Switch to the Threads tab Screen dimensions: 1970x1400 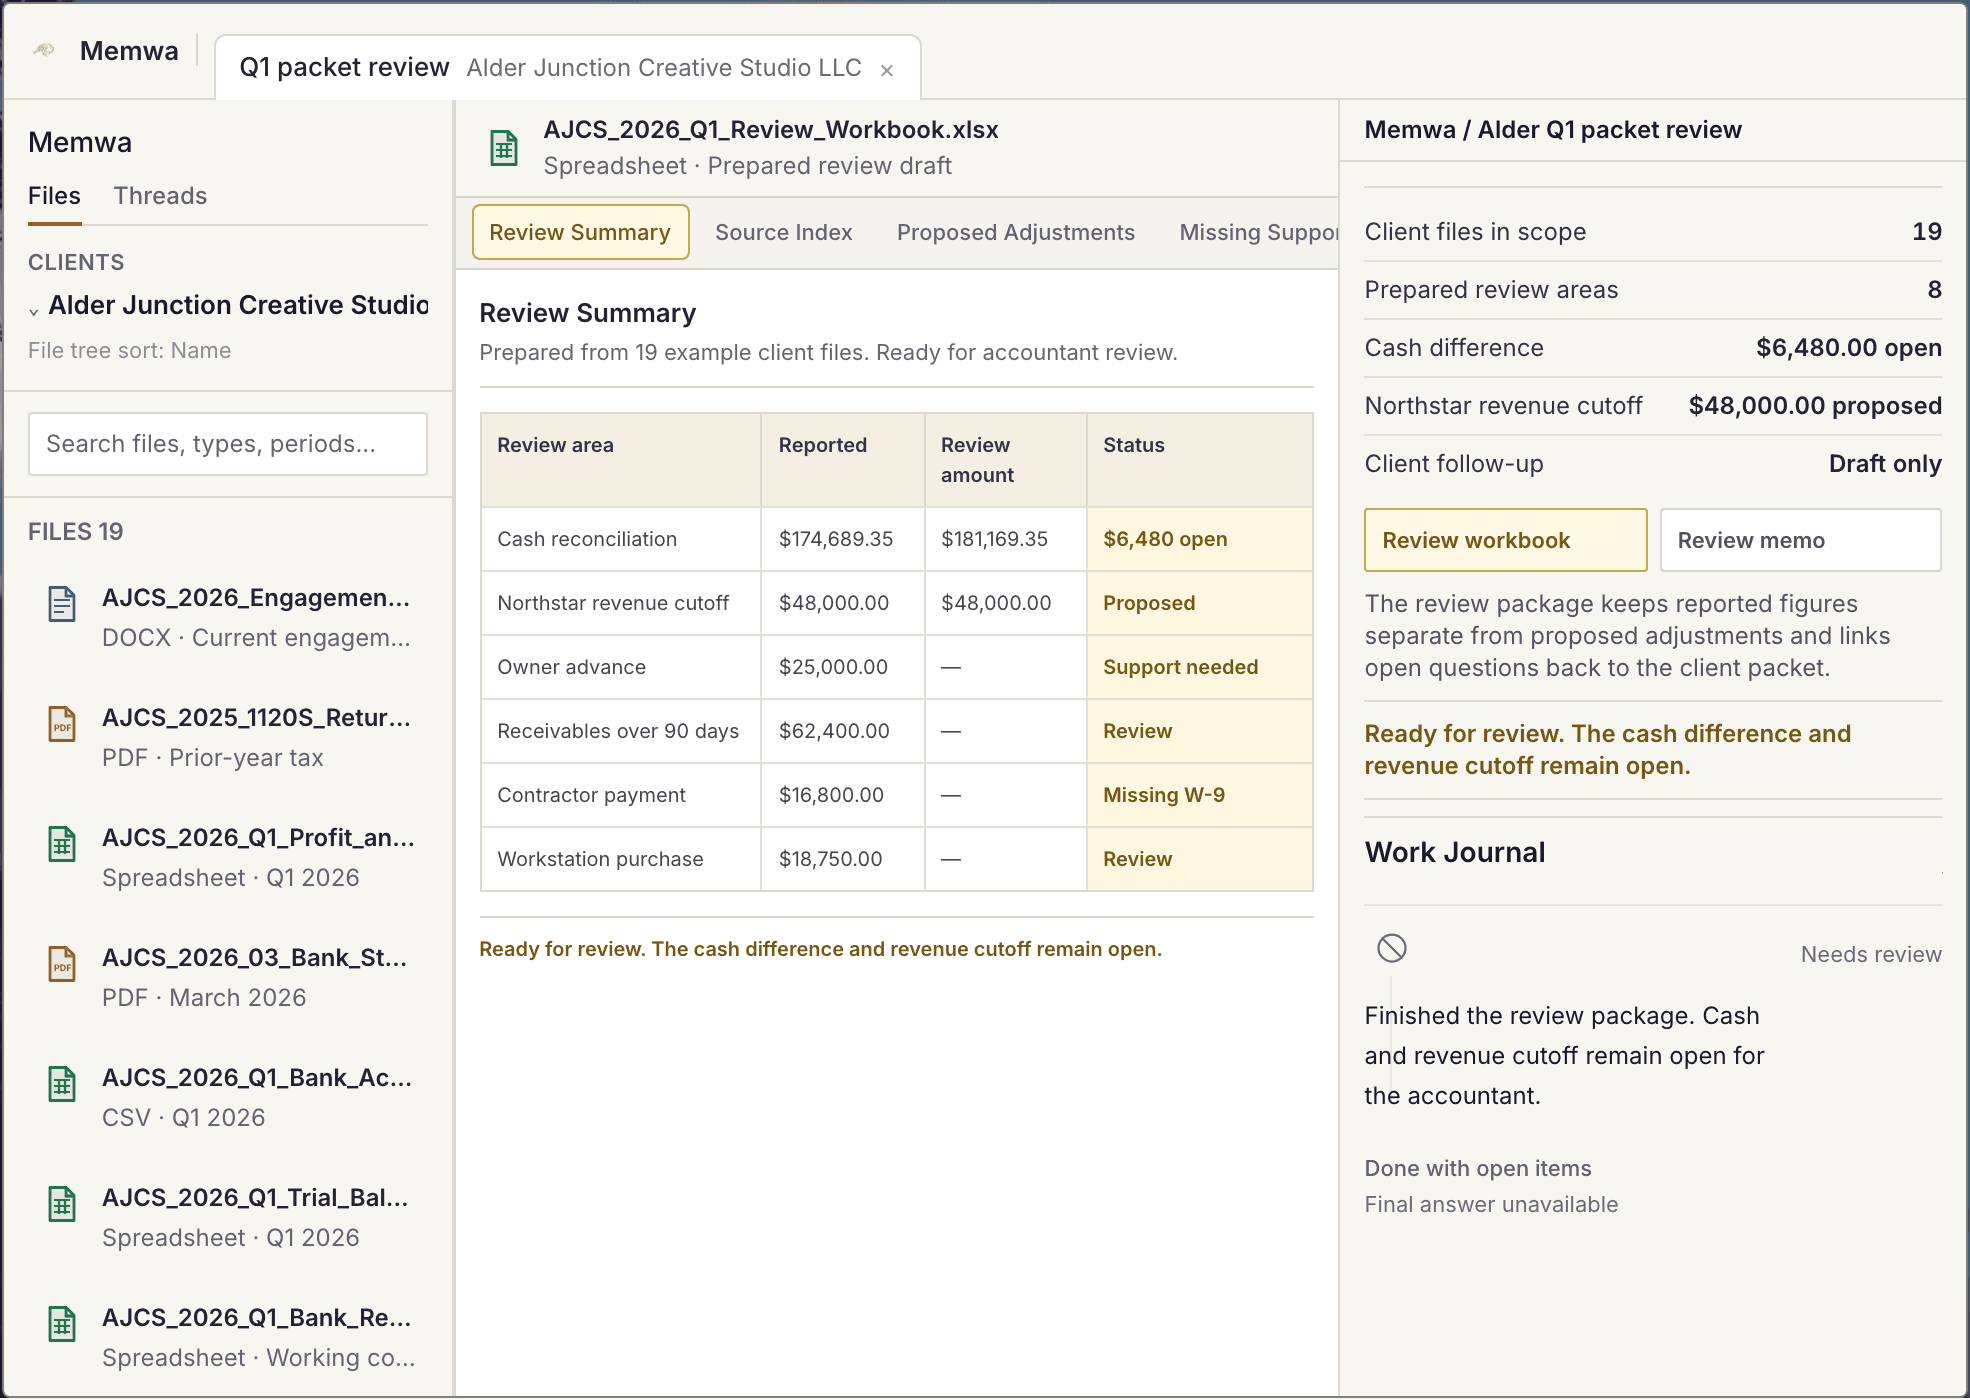(x=160, y=196)
